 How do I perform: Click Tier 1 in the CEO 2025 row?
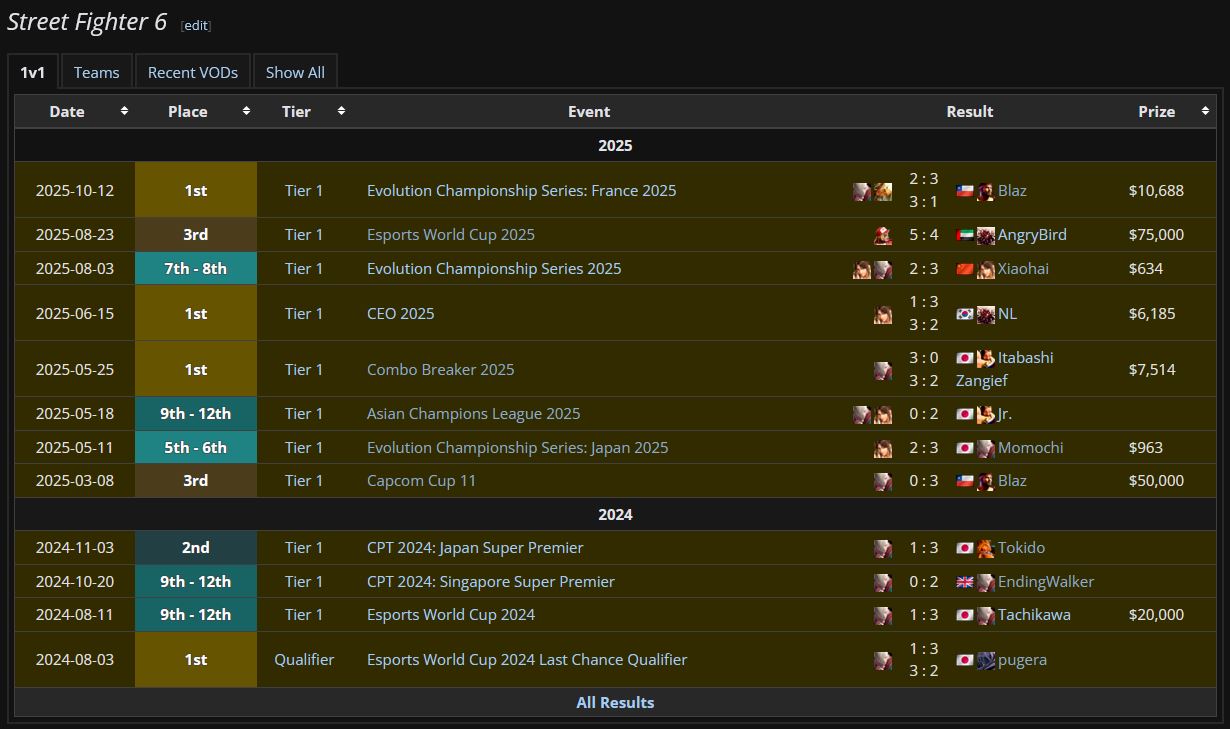coord(304,313)
